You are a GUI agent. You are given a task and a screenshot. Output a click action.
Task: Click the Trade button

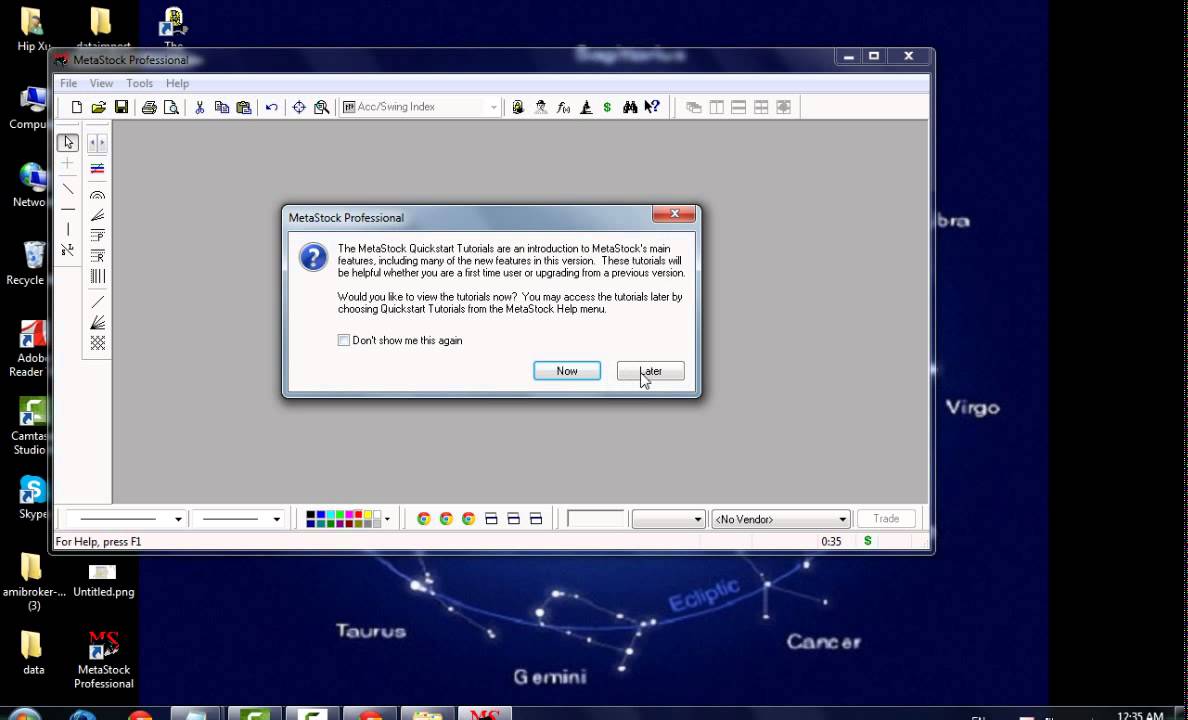click(x=886, y=518)
